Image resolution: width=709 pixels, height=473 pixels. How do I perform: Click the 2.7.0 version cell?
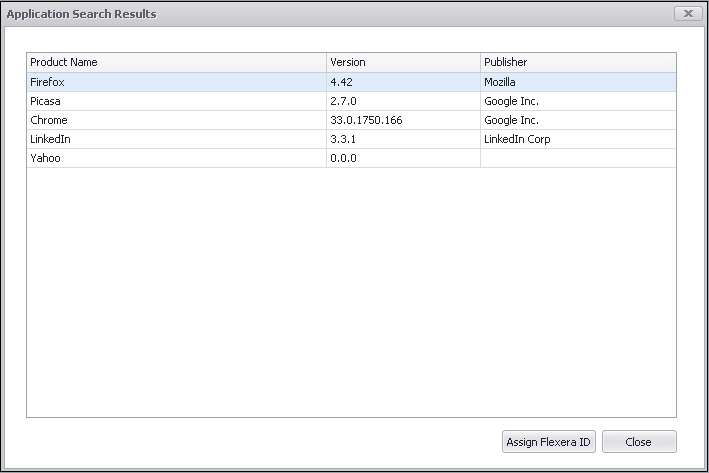(x=344, y=101)
